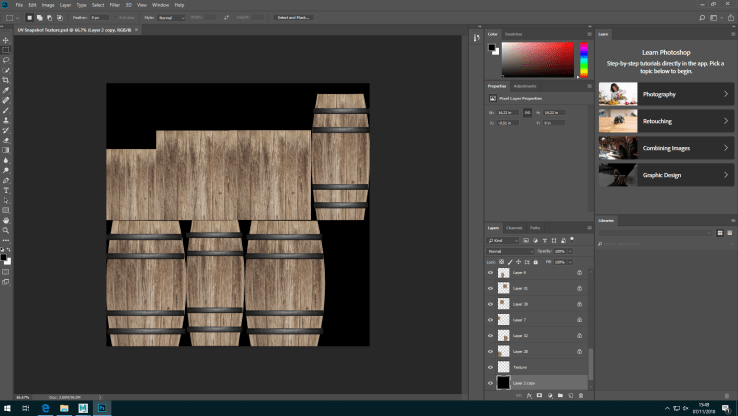Open the Window menu
738x416 pixels.
coord(160,5)
